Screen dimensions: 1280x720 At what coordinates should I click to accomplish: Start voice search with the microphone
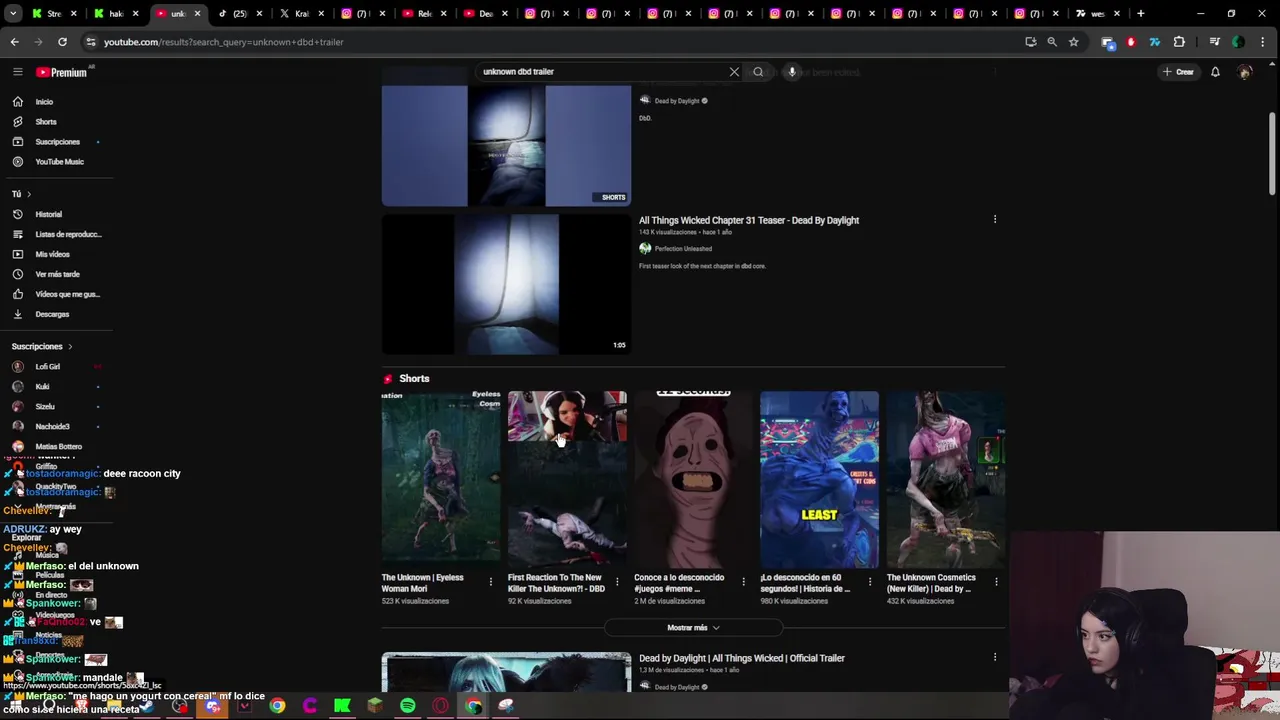pos(791,72)
